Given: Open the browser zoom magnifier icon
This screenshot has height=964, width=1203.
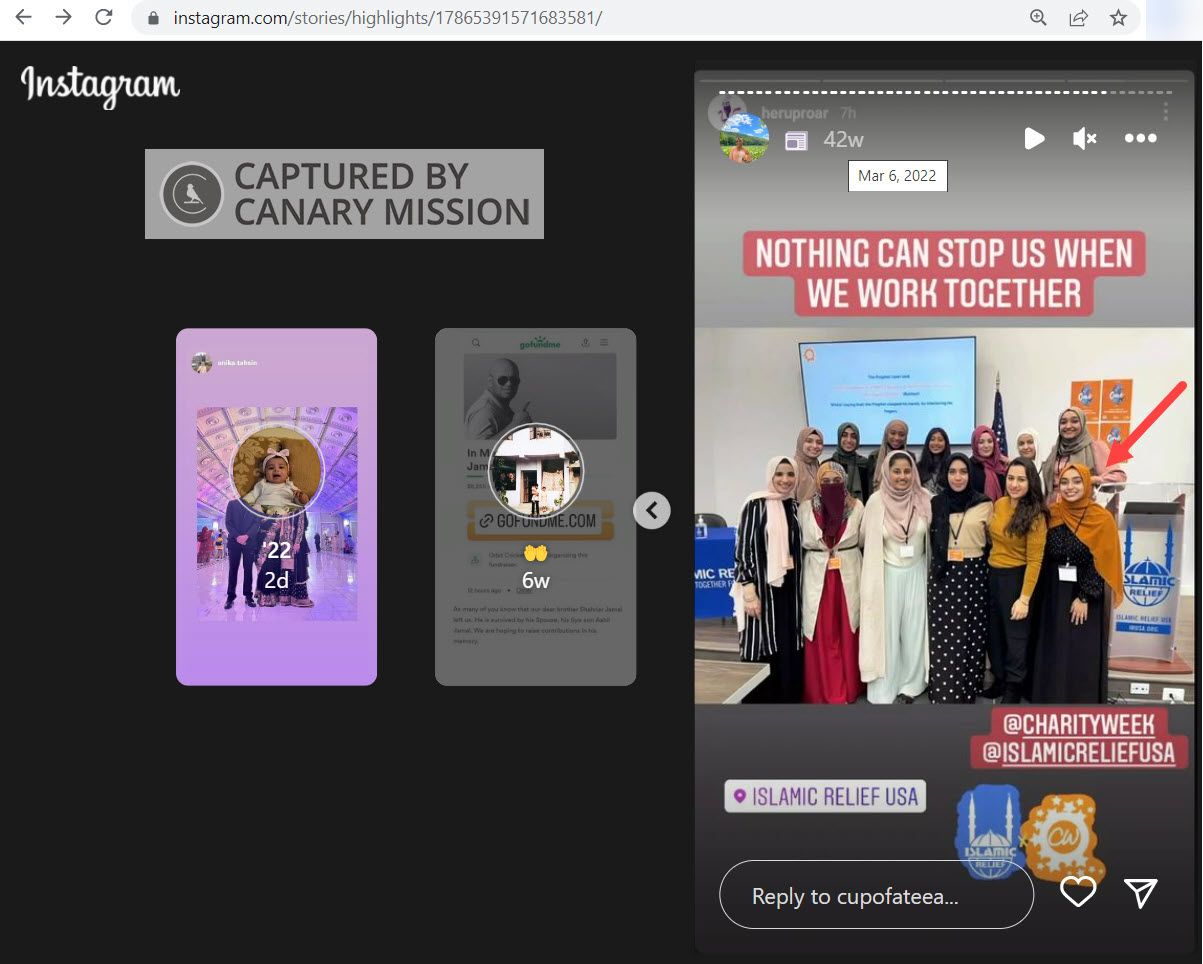Looking at the screenshot, I should tap(1038, 17).
